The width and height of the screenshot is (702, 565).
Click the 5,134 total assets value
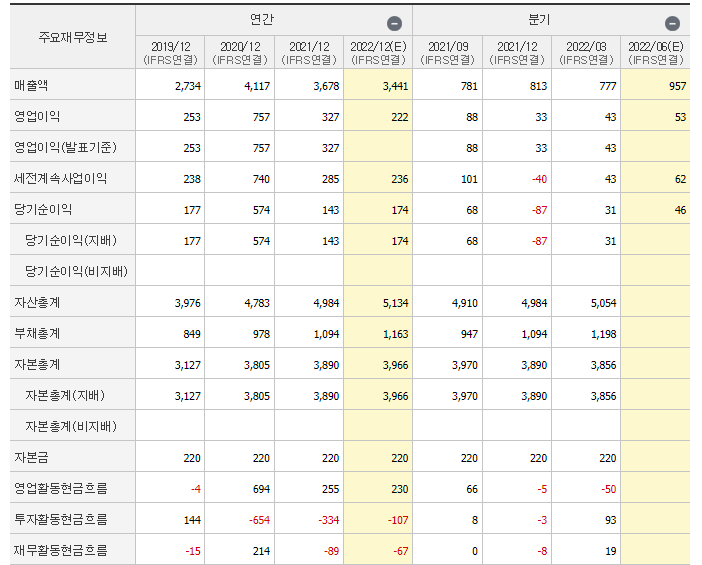click(395, 303)
